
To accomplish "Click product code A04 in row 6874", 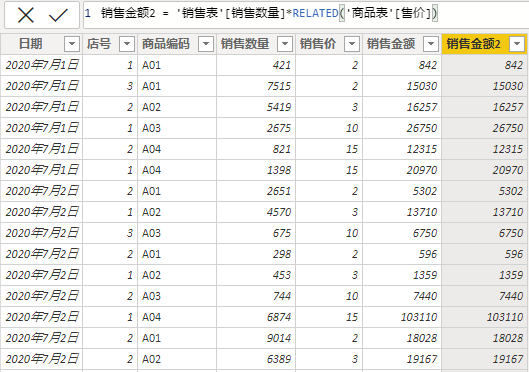I will [x=177, y=317].
